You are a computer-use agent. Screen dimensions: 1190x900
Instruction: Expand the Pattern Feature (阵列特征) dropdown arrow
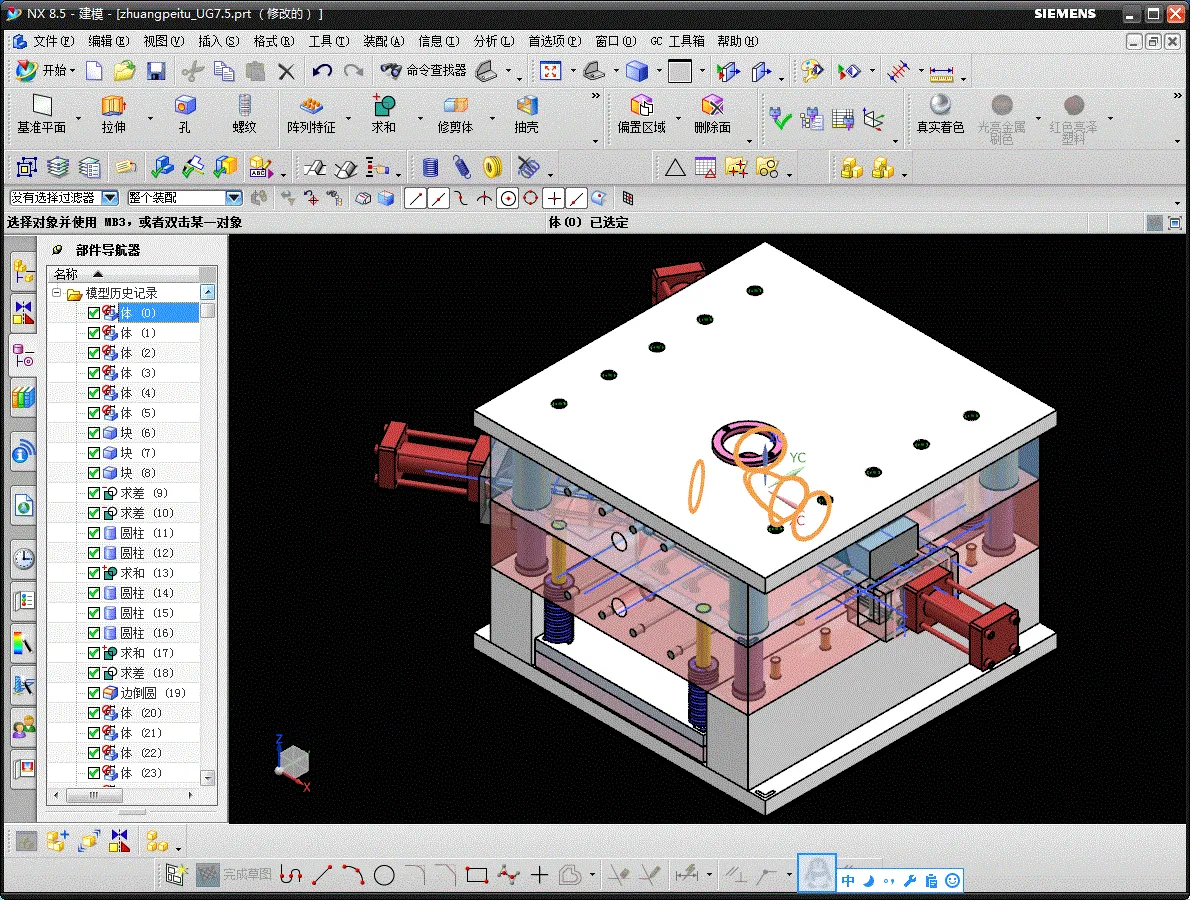(x=348, y=118)
